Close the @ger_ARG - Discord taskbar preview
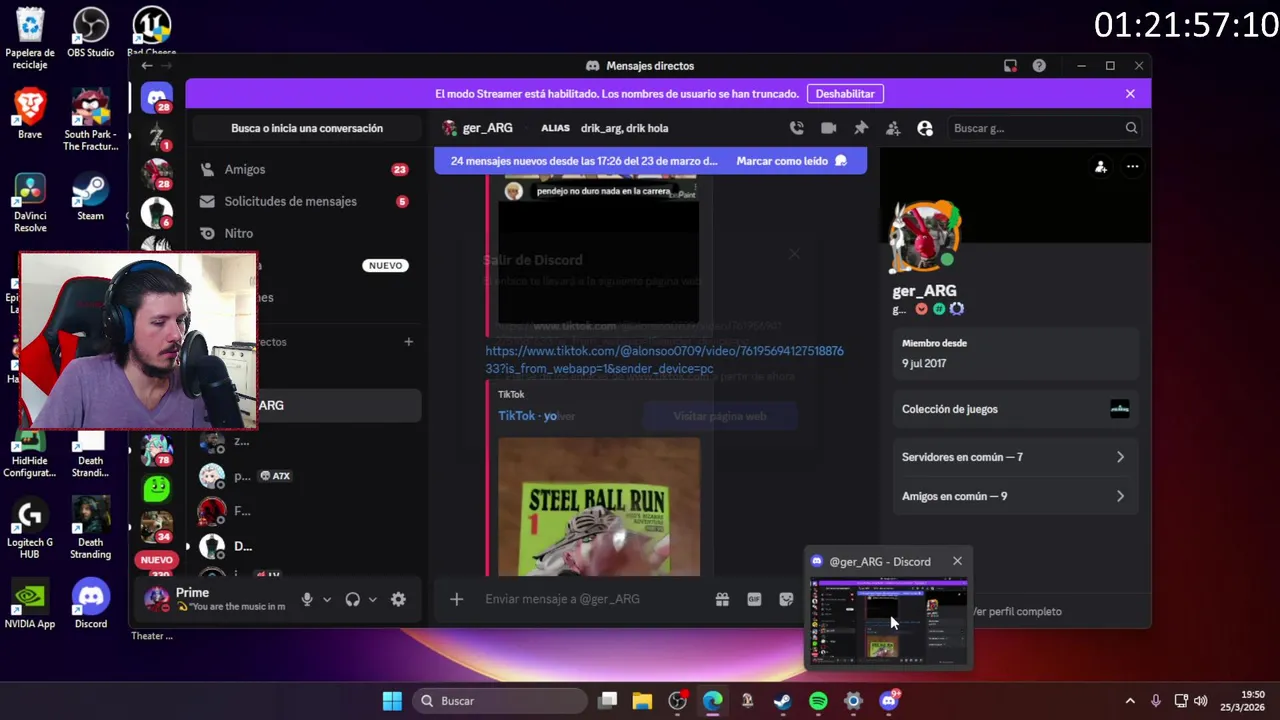Screen dimensions: 1280x720 coord(957,561)
